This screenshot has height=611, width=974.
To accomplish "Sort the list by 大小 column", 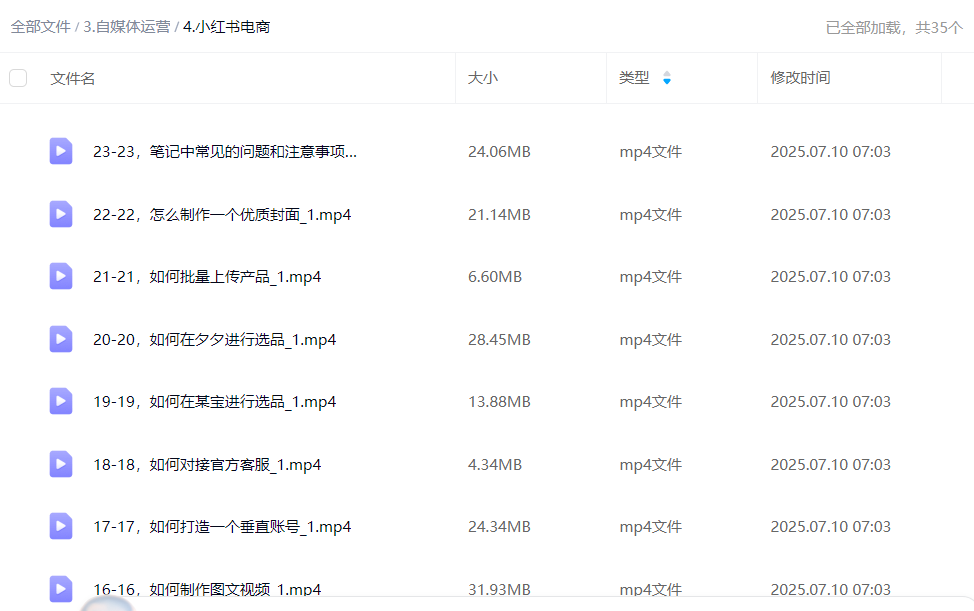I will pyautogui.click(x=482, y=78).
